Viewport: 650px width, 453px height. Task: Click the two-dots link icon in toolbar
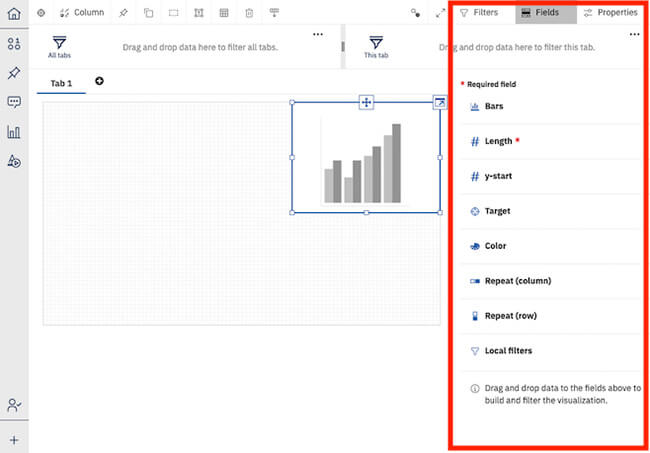click(415, 13)
